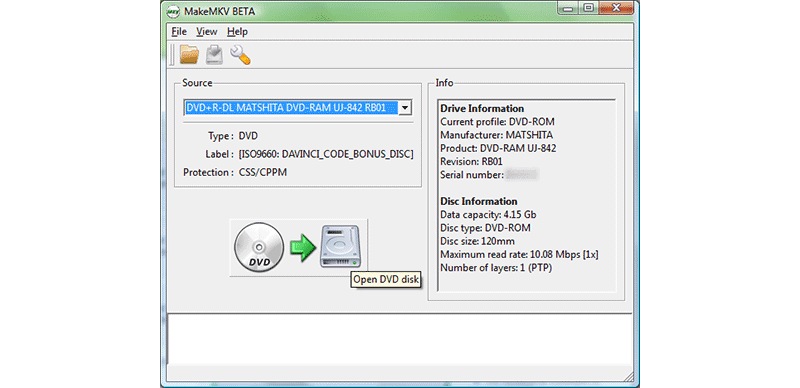Click 'Disc type: DVD-ROM' line
Image resolution: width=800 pixels, height=388 pixels.
(x=485, y=228)
